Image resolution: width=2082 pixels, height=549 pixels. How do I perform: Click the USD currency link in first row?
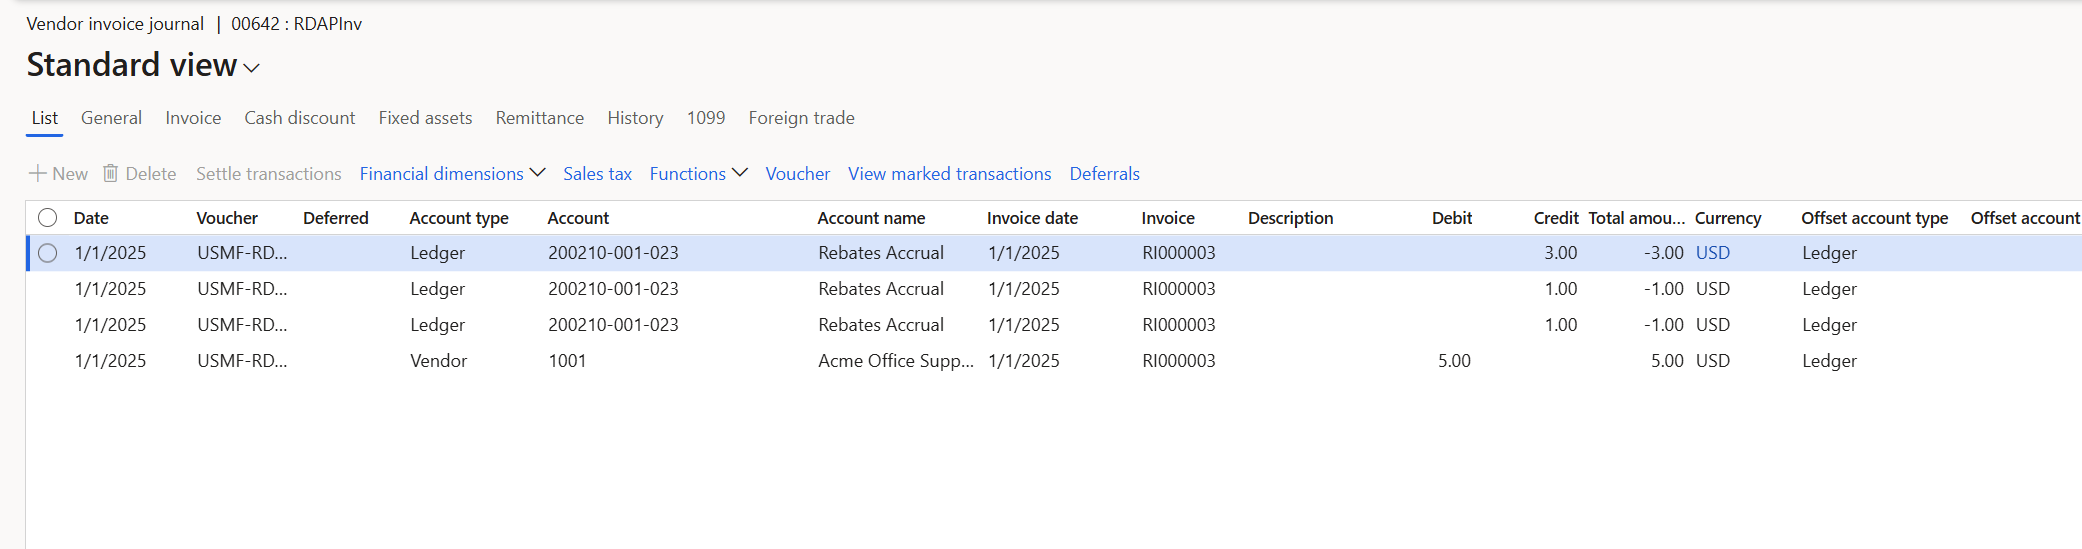(1712, 253)
